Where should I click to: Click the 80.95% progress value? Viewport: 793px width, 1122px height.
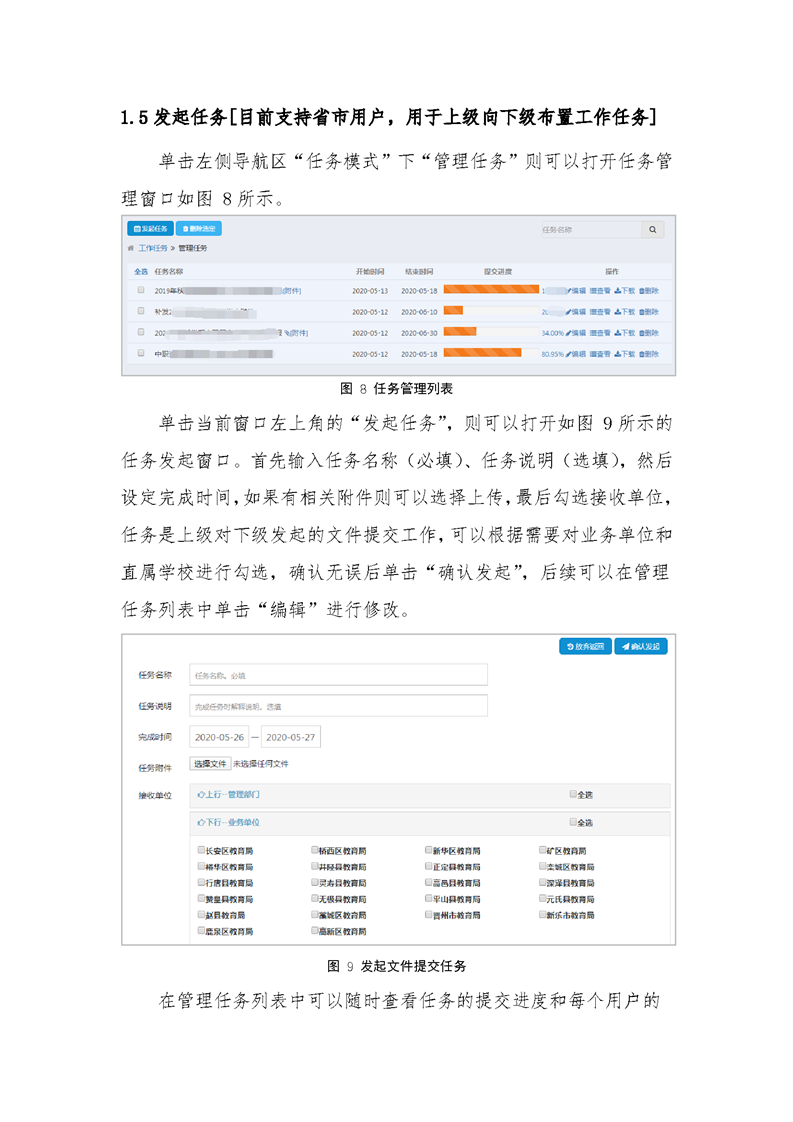[x=553, y=354]
